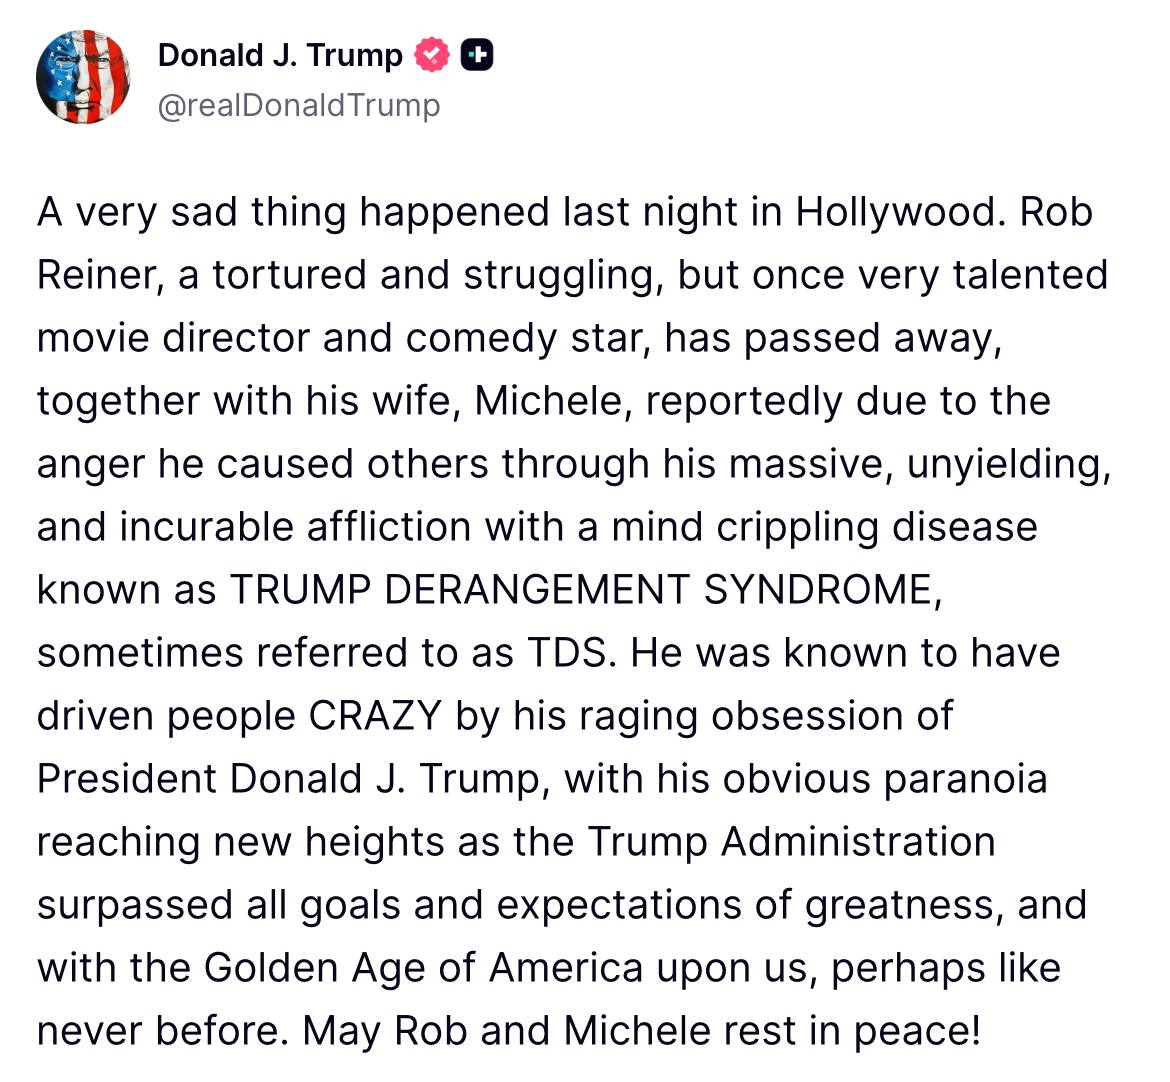Click the phrase "movie director"

[x=173, y=339]
